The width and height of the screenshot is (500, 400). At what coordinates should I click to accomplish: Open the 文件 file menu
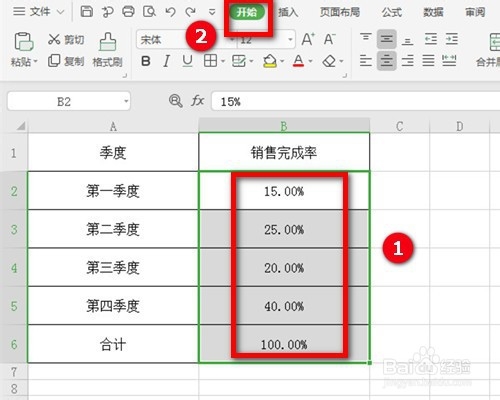tap(40, 12)
